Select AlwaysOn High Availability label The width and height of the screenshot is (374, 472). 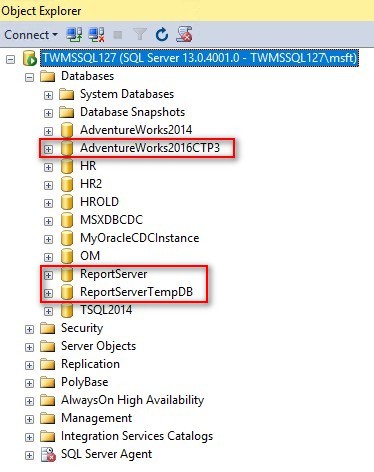coord(133,400)
